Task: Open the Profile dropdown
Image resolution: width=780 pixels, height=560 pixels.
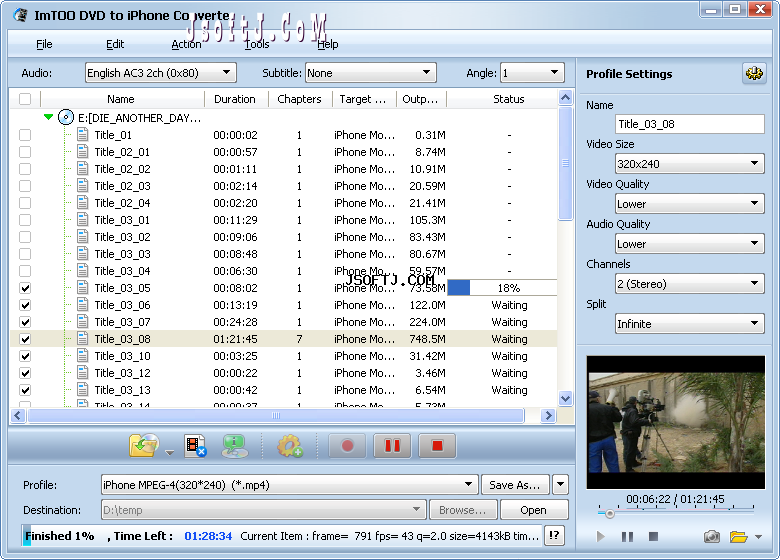Action: pos(290,484)
